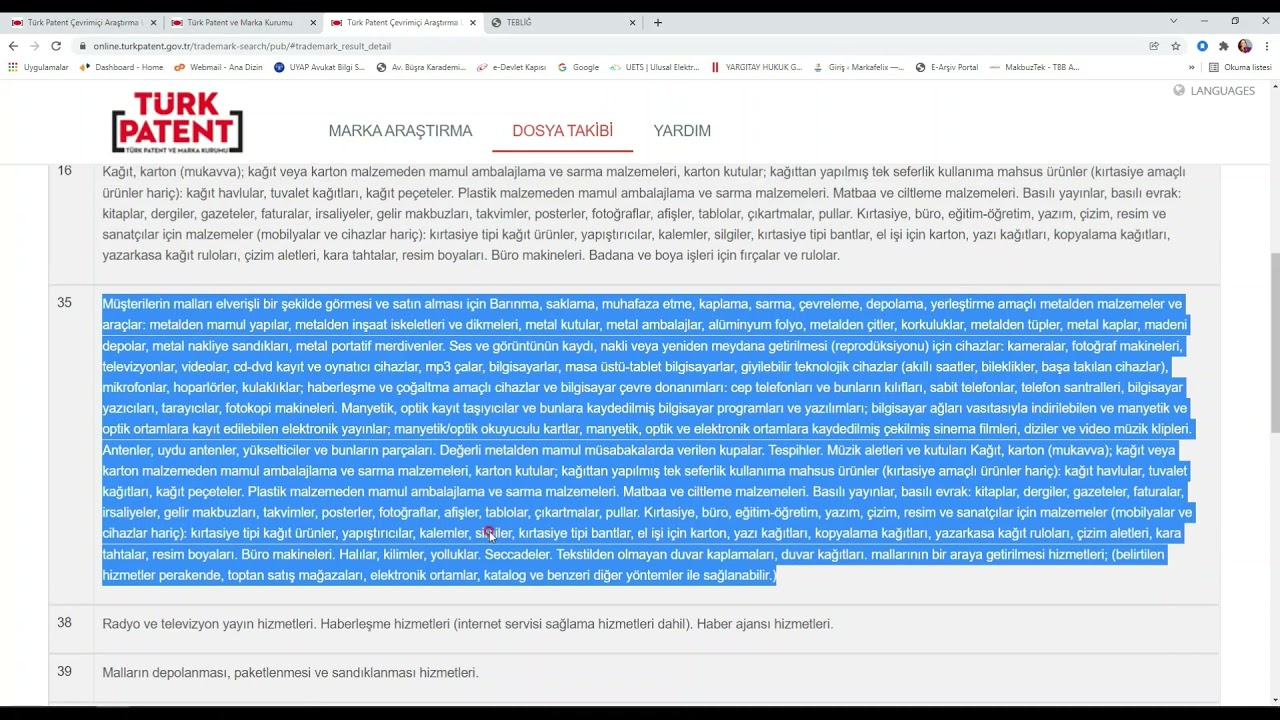Open the tab search chevron
Image resolution: width=1280 pixels, height=720 pixels.
[x=1173, y=21]
